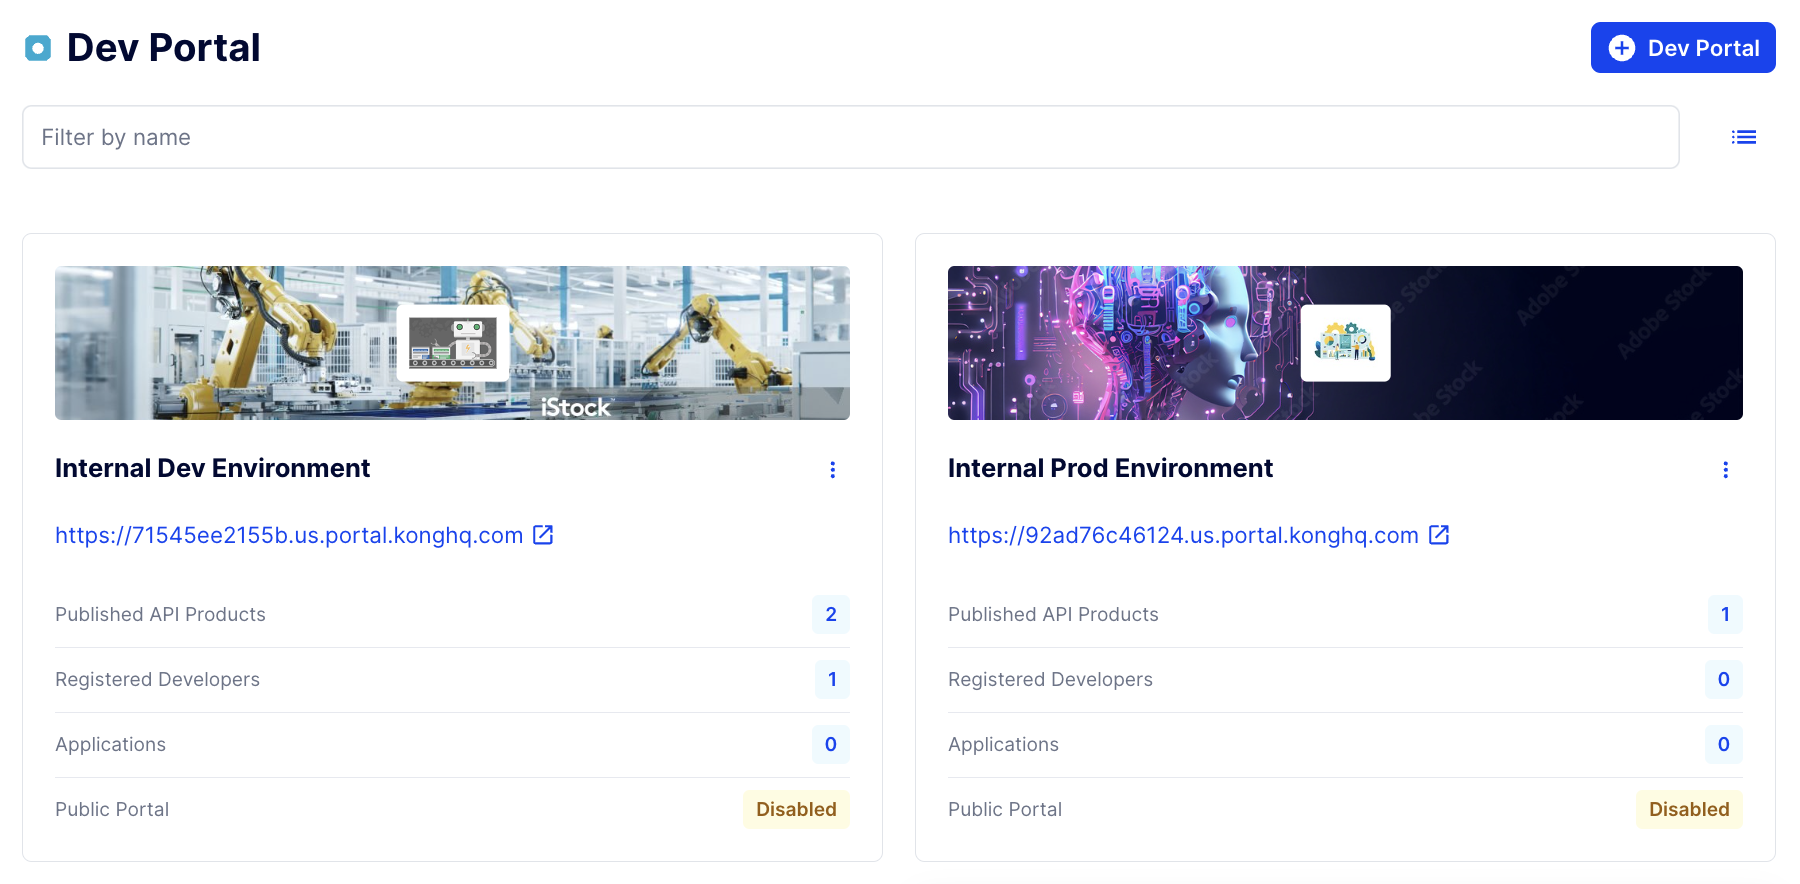Open the 71545ee2155b portal URL link
This screenshot has height=884, width=1800.
coord(289,535)
